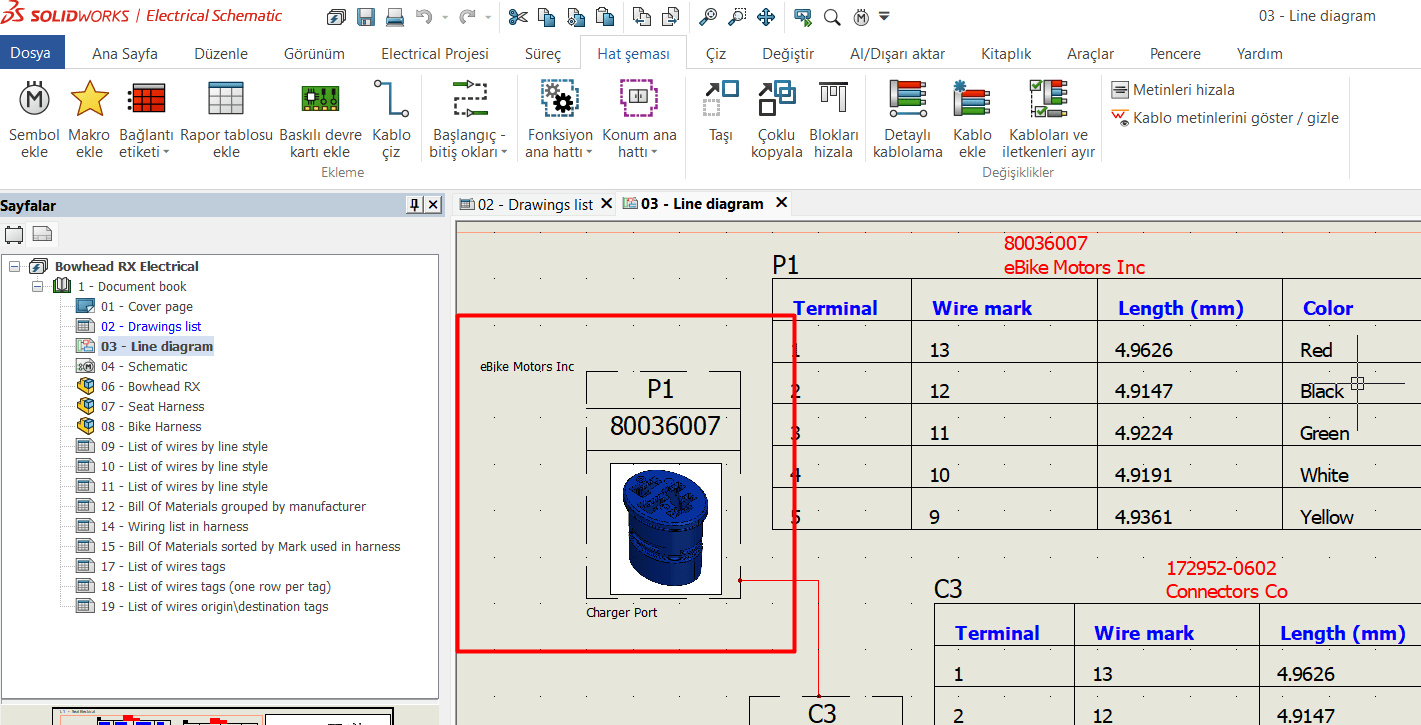Screen dimensions: 1421x725
Task: Click the blue Charger Port 3D image
Action: [666, 528]
